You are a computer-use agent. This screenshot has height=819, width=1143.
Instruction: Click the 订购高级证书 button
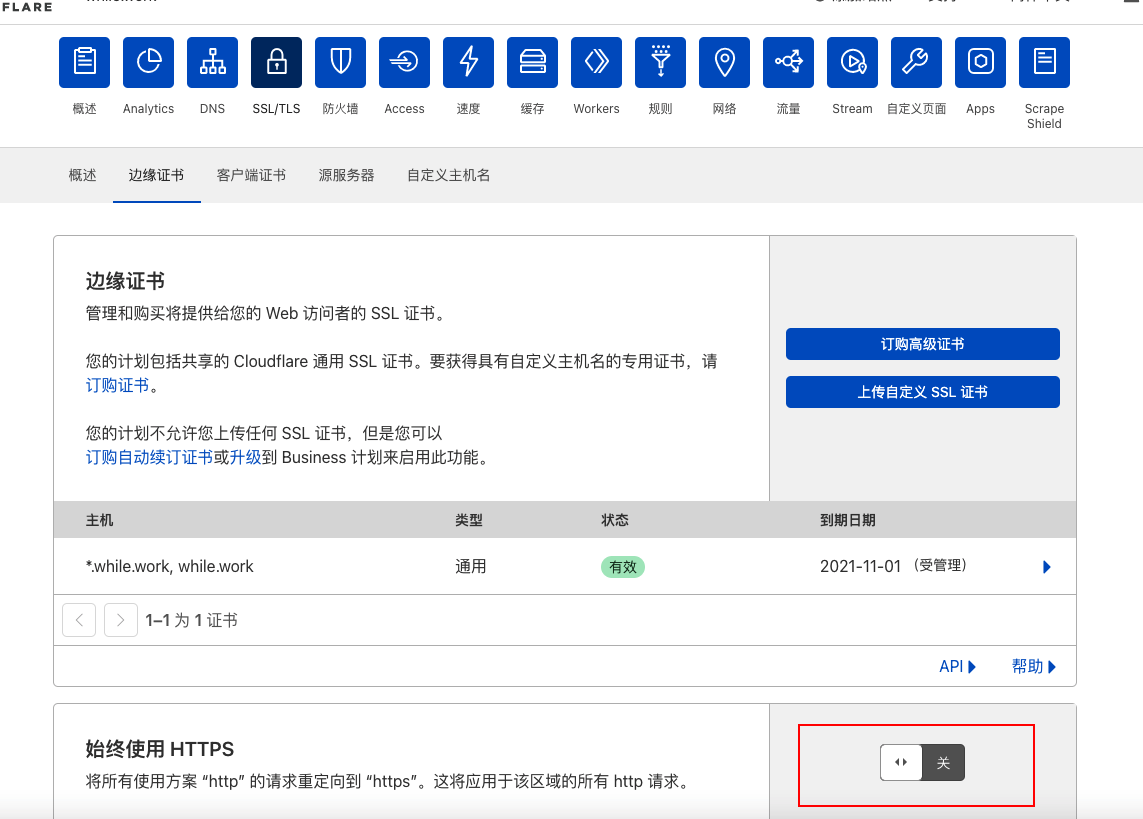(x=922, y=344)
